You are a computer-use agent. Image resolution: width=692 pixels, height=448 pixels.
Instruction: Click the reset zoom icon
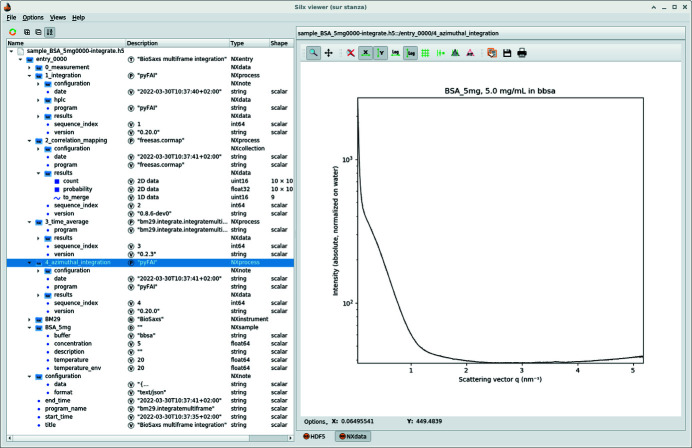tap(350, 52)
